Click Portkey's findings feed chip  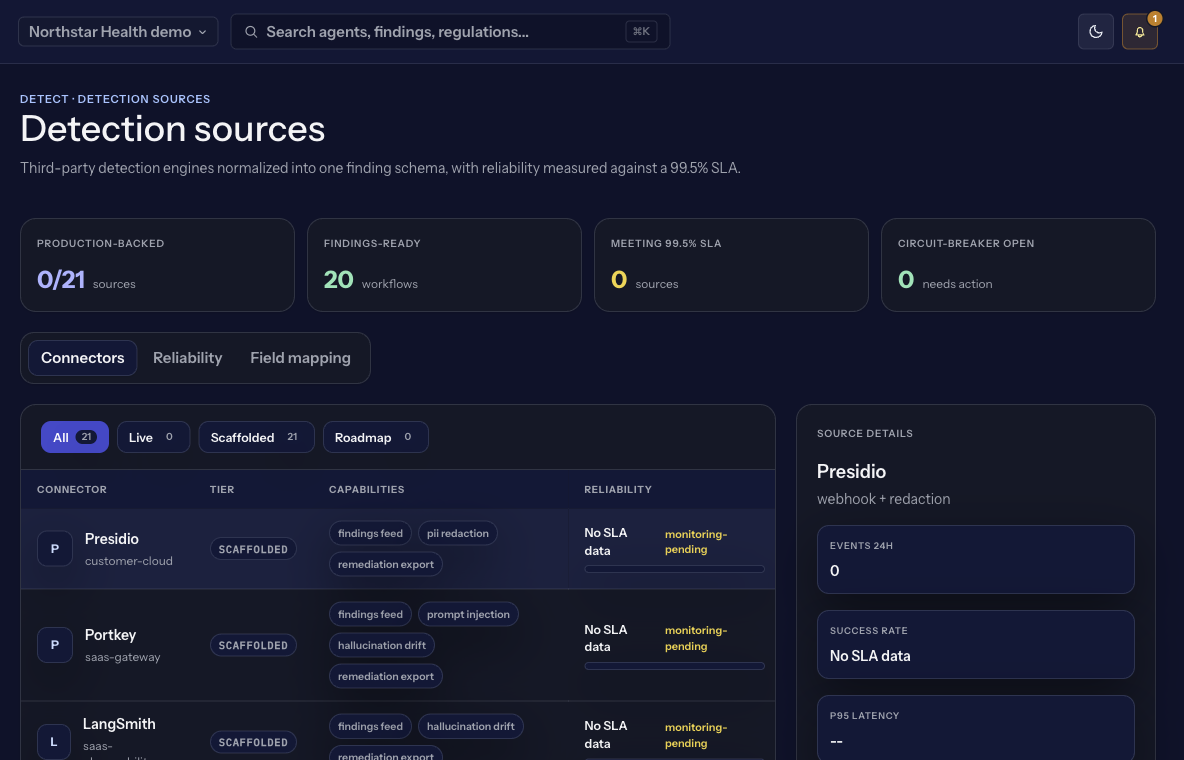point(370,614)
